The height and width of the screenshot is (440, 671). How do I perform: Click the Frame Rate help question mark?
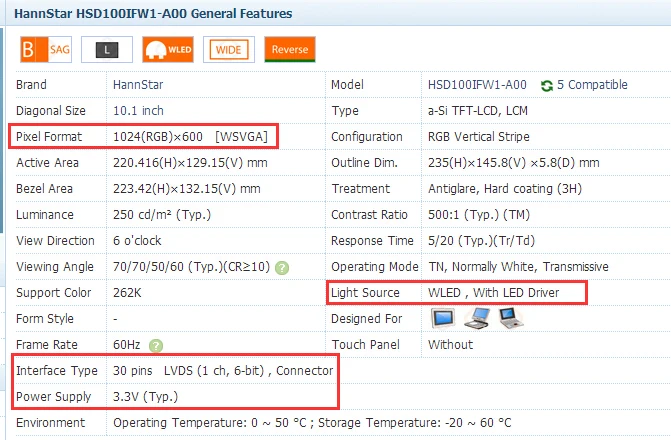pyautogui.click(x=156, y=345)
